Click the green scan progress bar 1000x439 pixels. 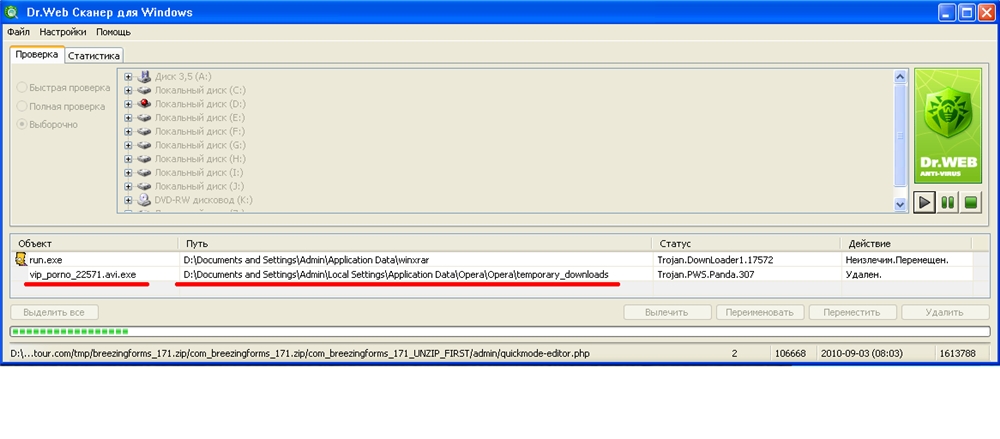pos(499,331)
